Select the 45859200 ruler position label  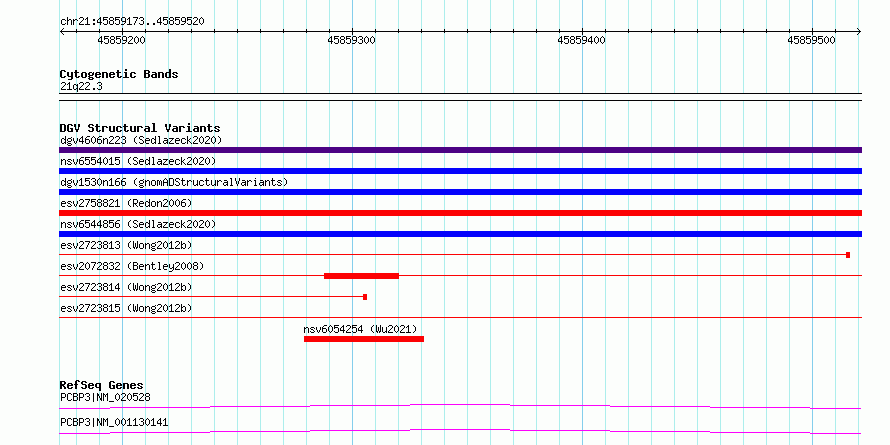click(121, 40)
